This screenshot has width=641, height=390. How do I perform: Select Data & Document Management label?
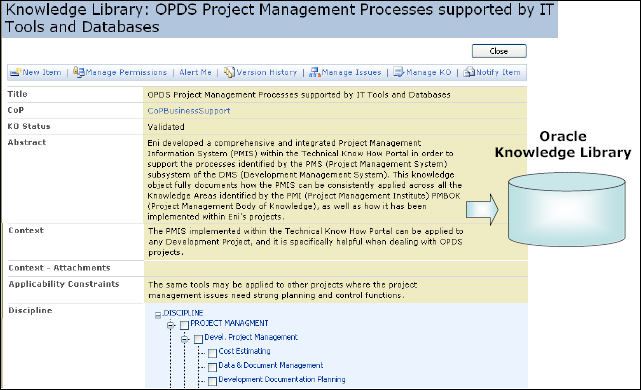click(x=271, y=365)
